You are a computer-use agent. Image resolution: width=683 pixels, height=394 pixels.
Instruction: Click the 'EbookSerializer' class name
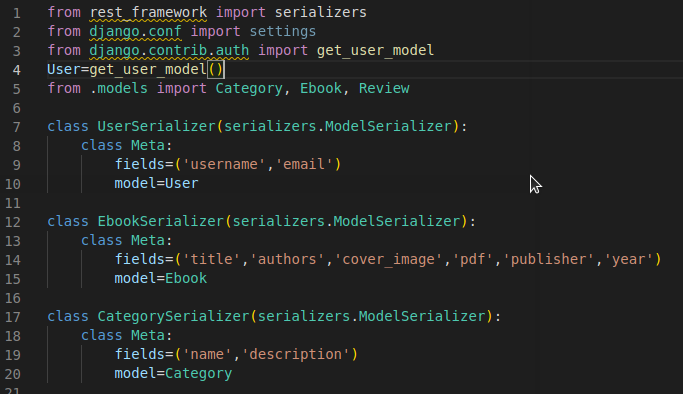pos(161,221)
